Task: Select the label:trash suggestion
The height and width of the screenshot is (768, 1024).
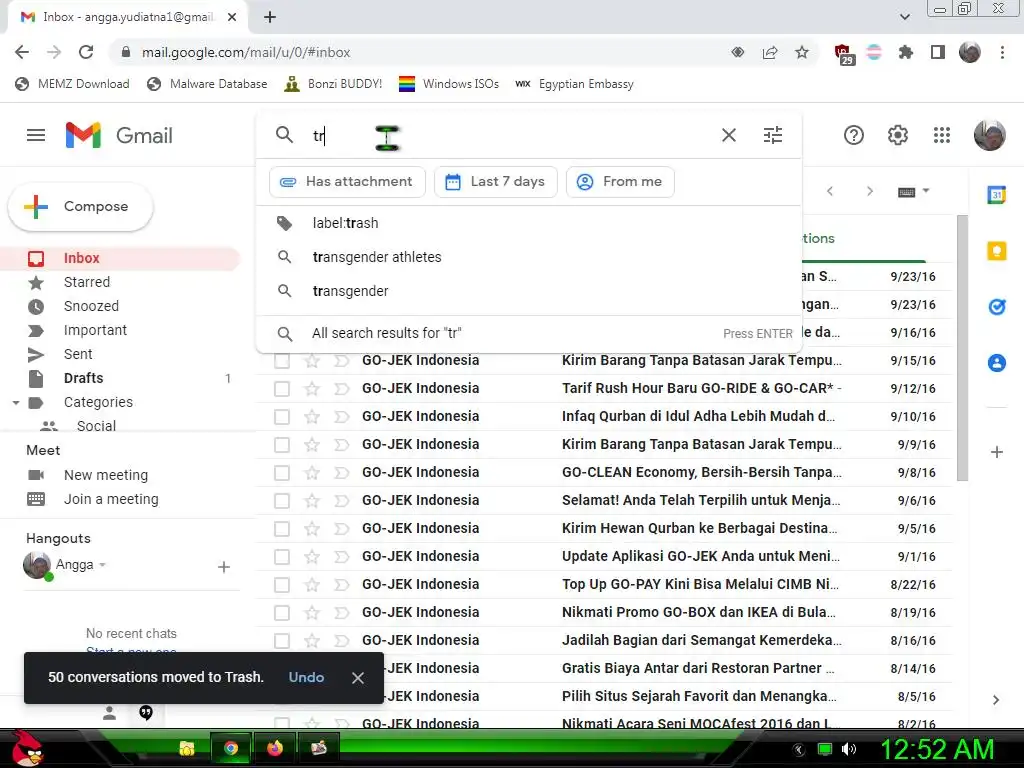Action: [529, 223]
